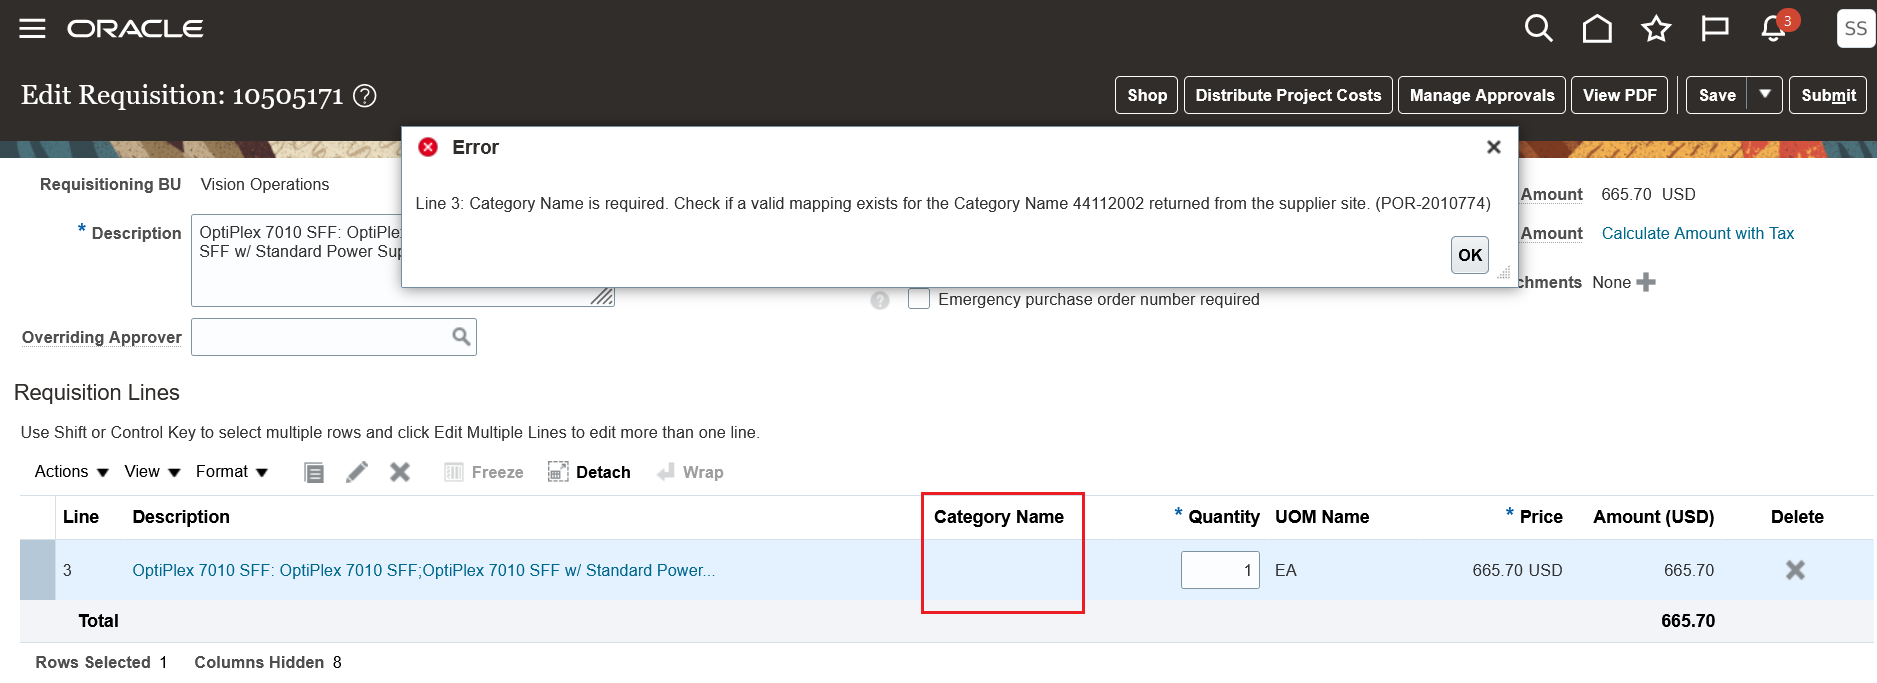The height and width of the screenshot is (683, 1877).
Task: Delete line 3 using the X icon
Action: click(1795, 570)
